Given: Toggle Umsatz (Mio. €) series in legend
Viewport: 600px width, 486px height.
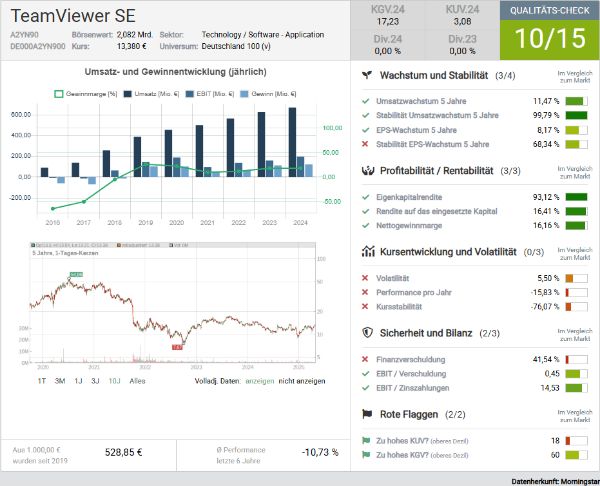Looking at the screenshot, I should [151, 94].
